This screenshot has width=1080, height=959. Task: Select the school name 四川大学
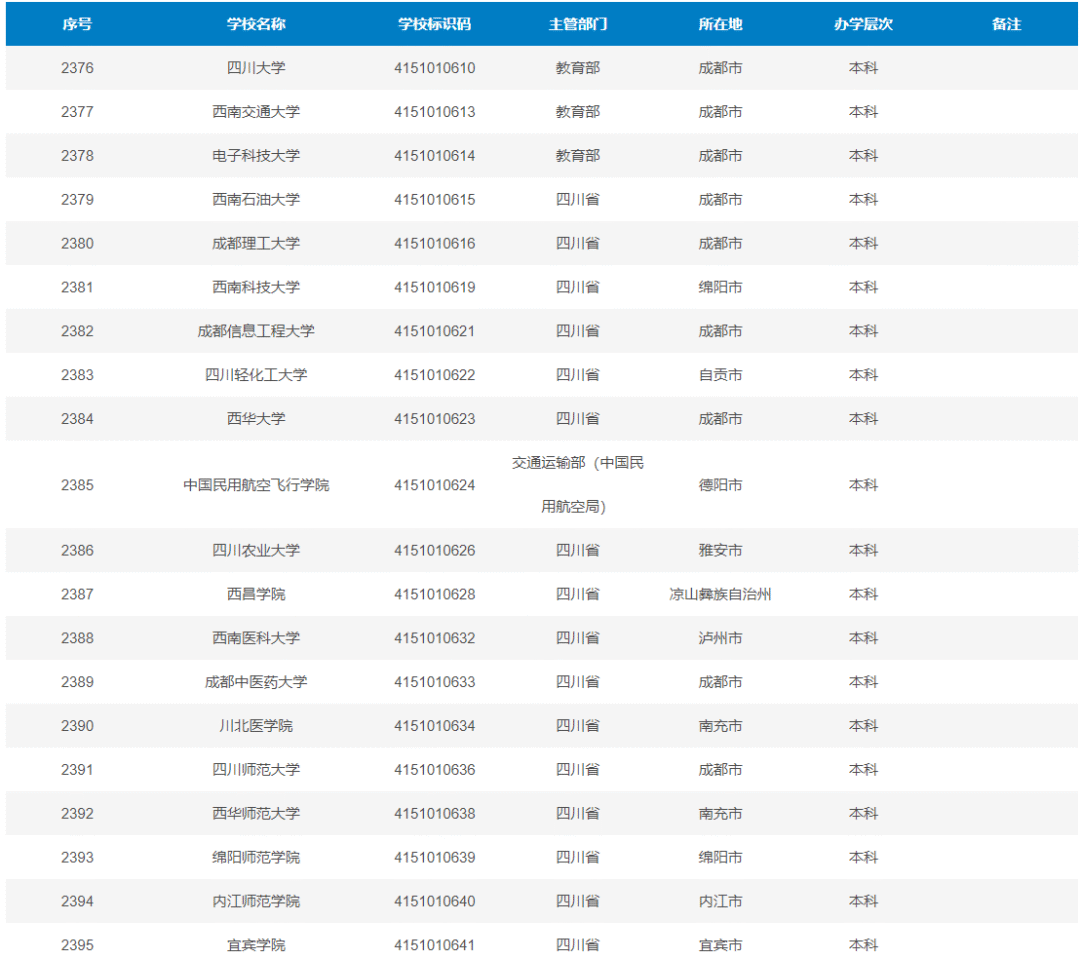256,68
